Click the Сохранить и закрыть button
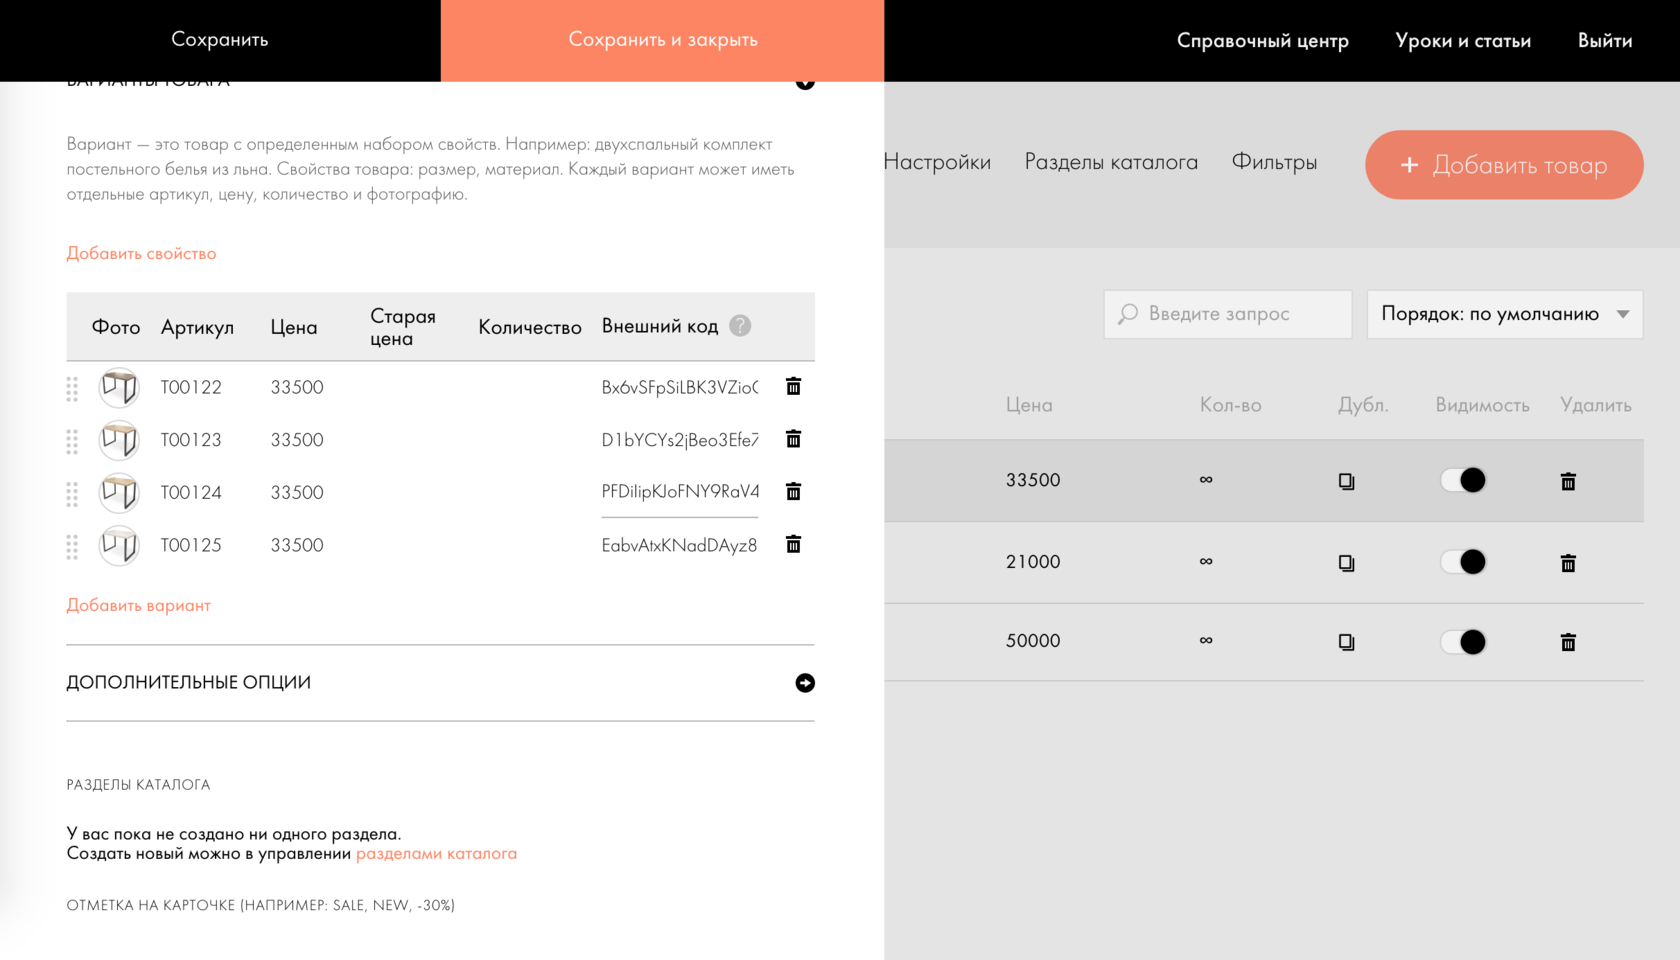1680x960 pixels. tap(662, 40)
